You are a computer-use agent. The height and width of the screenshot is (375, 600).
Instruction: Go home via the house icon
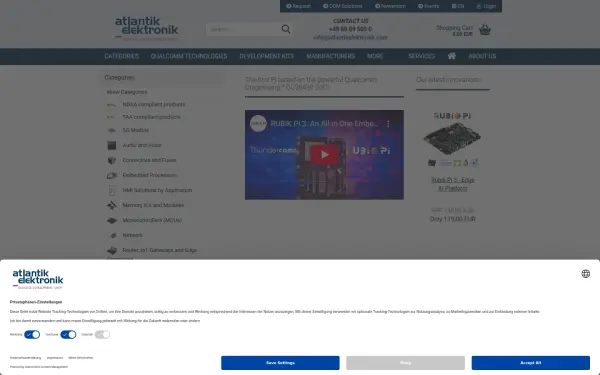pyautogui.click(x=452, y=56)
